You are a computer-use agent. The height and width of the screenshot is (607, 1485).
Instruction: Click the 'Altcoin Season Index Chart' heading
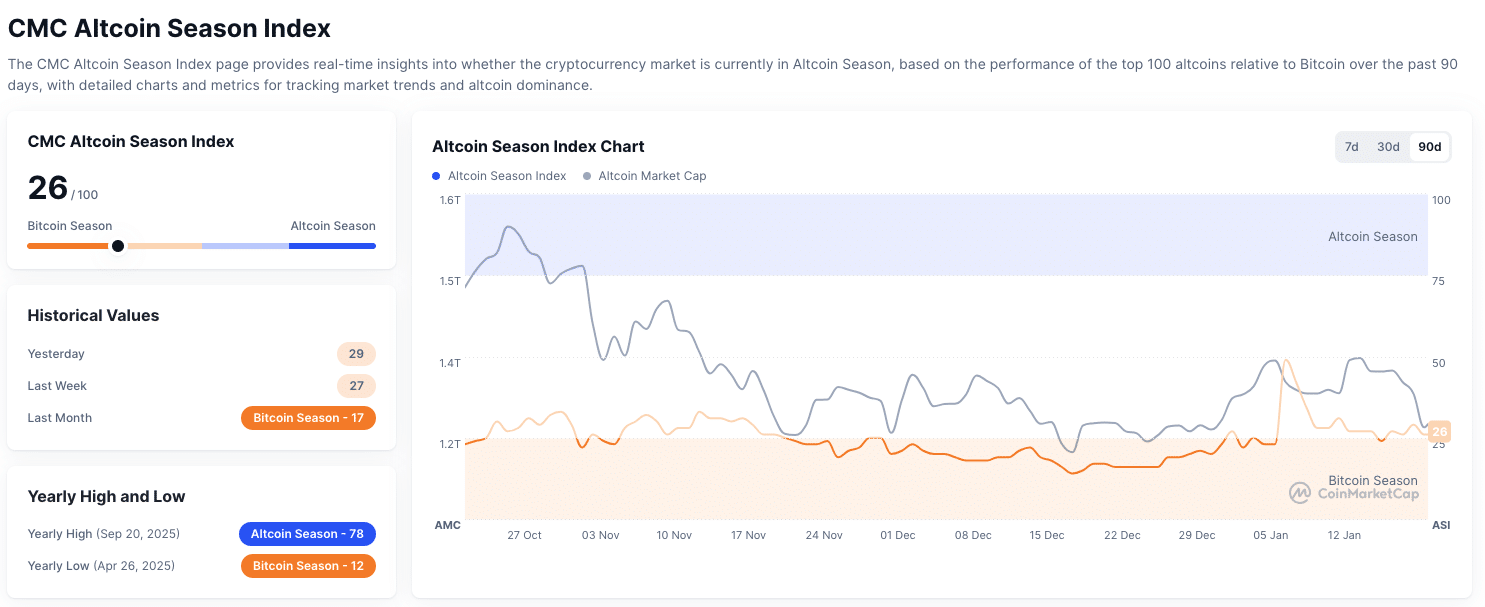(538, 146)
